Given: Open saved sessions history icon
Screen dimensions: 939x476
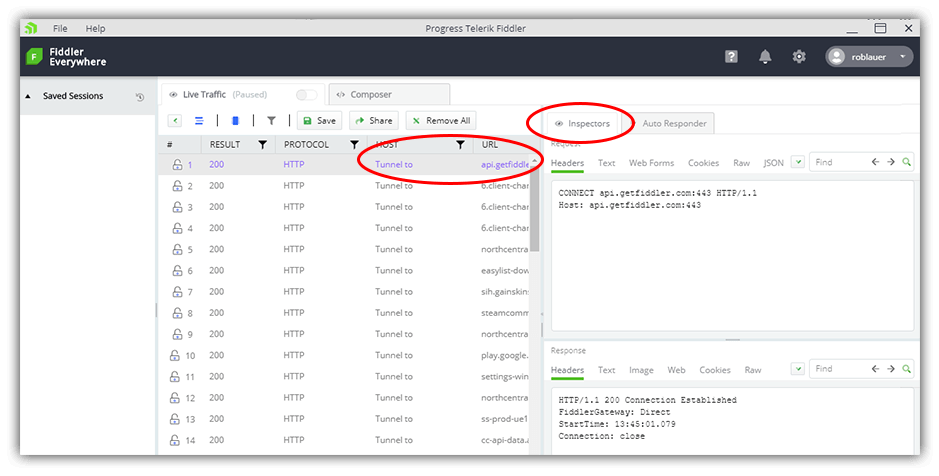Looking at the screenshot, I should point(140,97).
